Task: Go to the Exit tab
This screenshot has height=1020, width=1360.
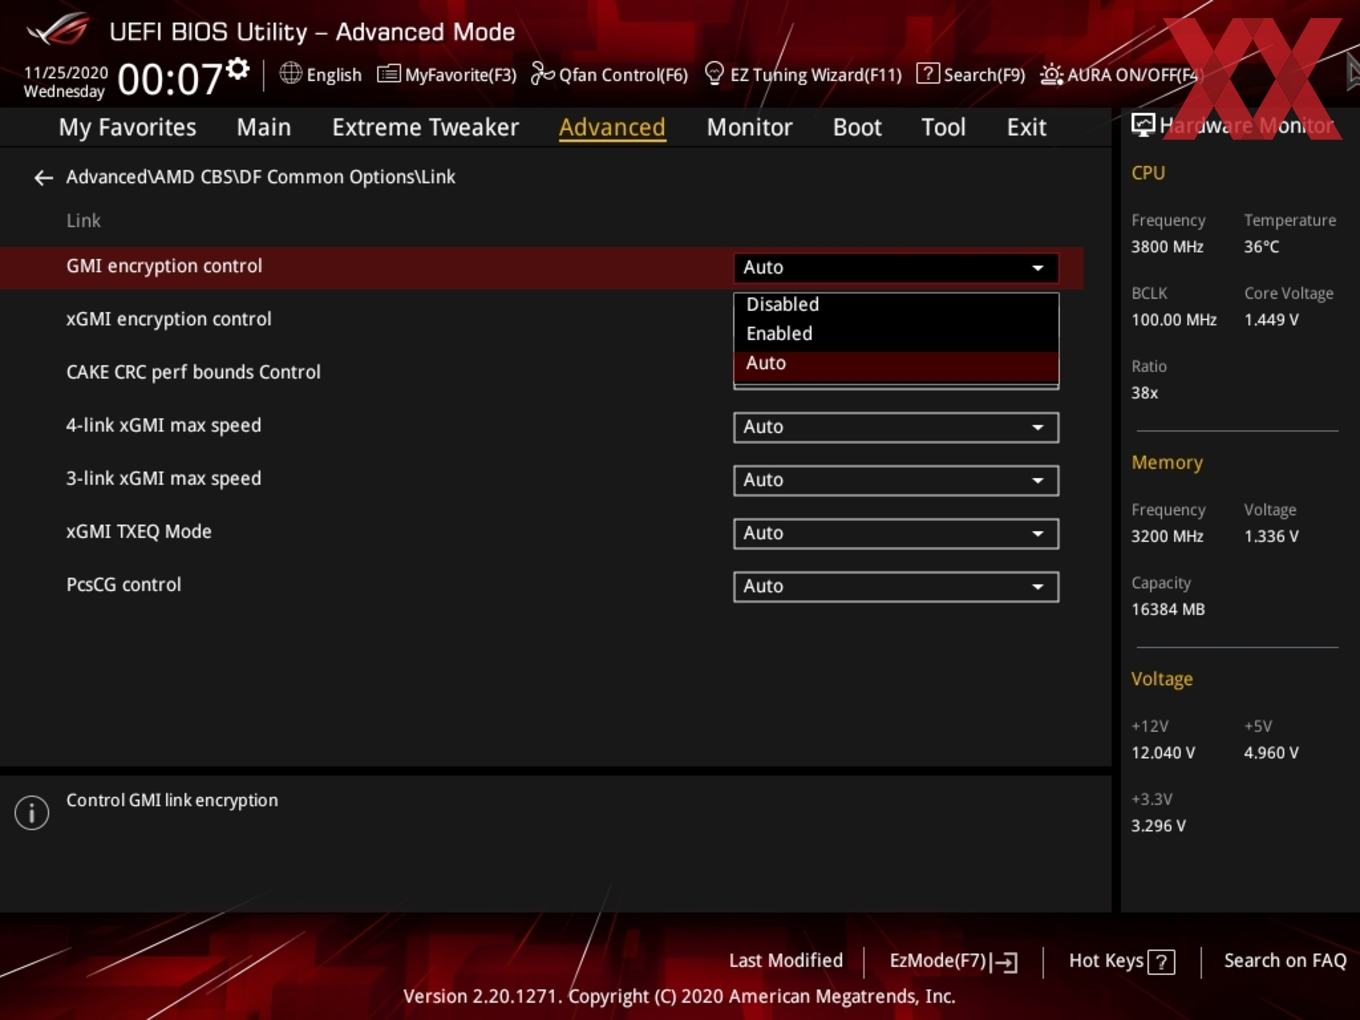Action: [x=1026, y=128]
